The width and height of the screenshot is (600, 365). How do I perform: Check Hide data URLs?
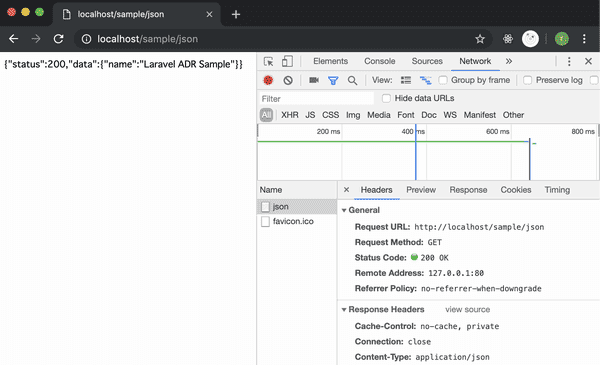pos(386,98)
